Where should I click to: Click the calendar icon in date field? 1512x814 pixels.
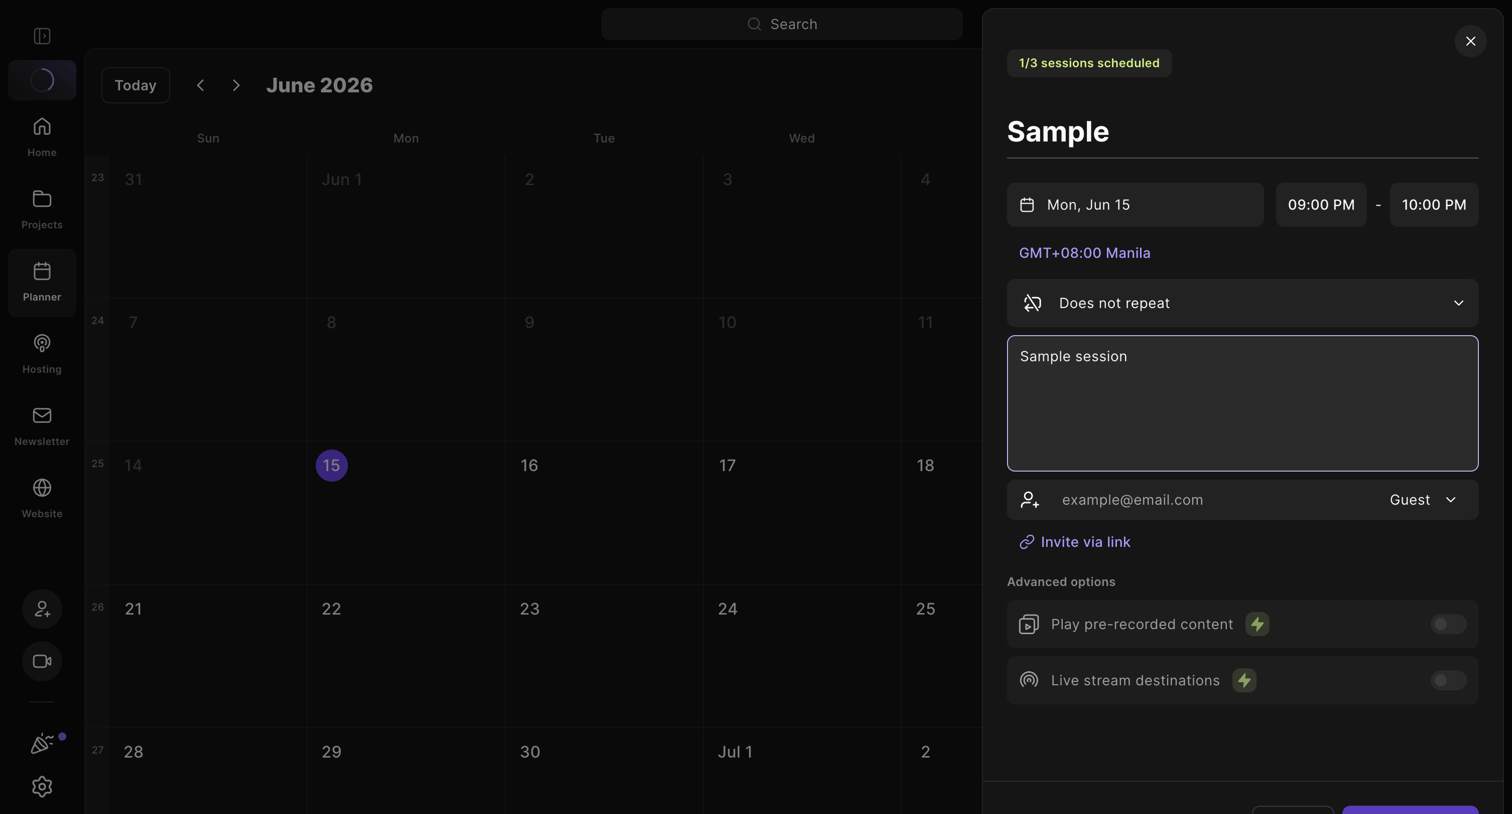[x=1027, y=205]
